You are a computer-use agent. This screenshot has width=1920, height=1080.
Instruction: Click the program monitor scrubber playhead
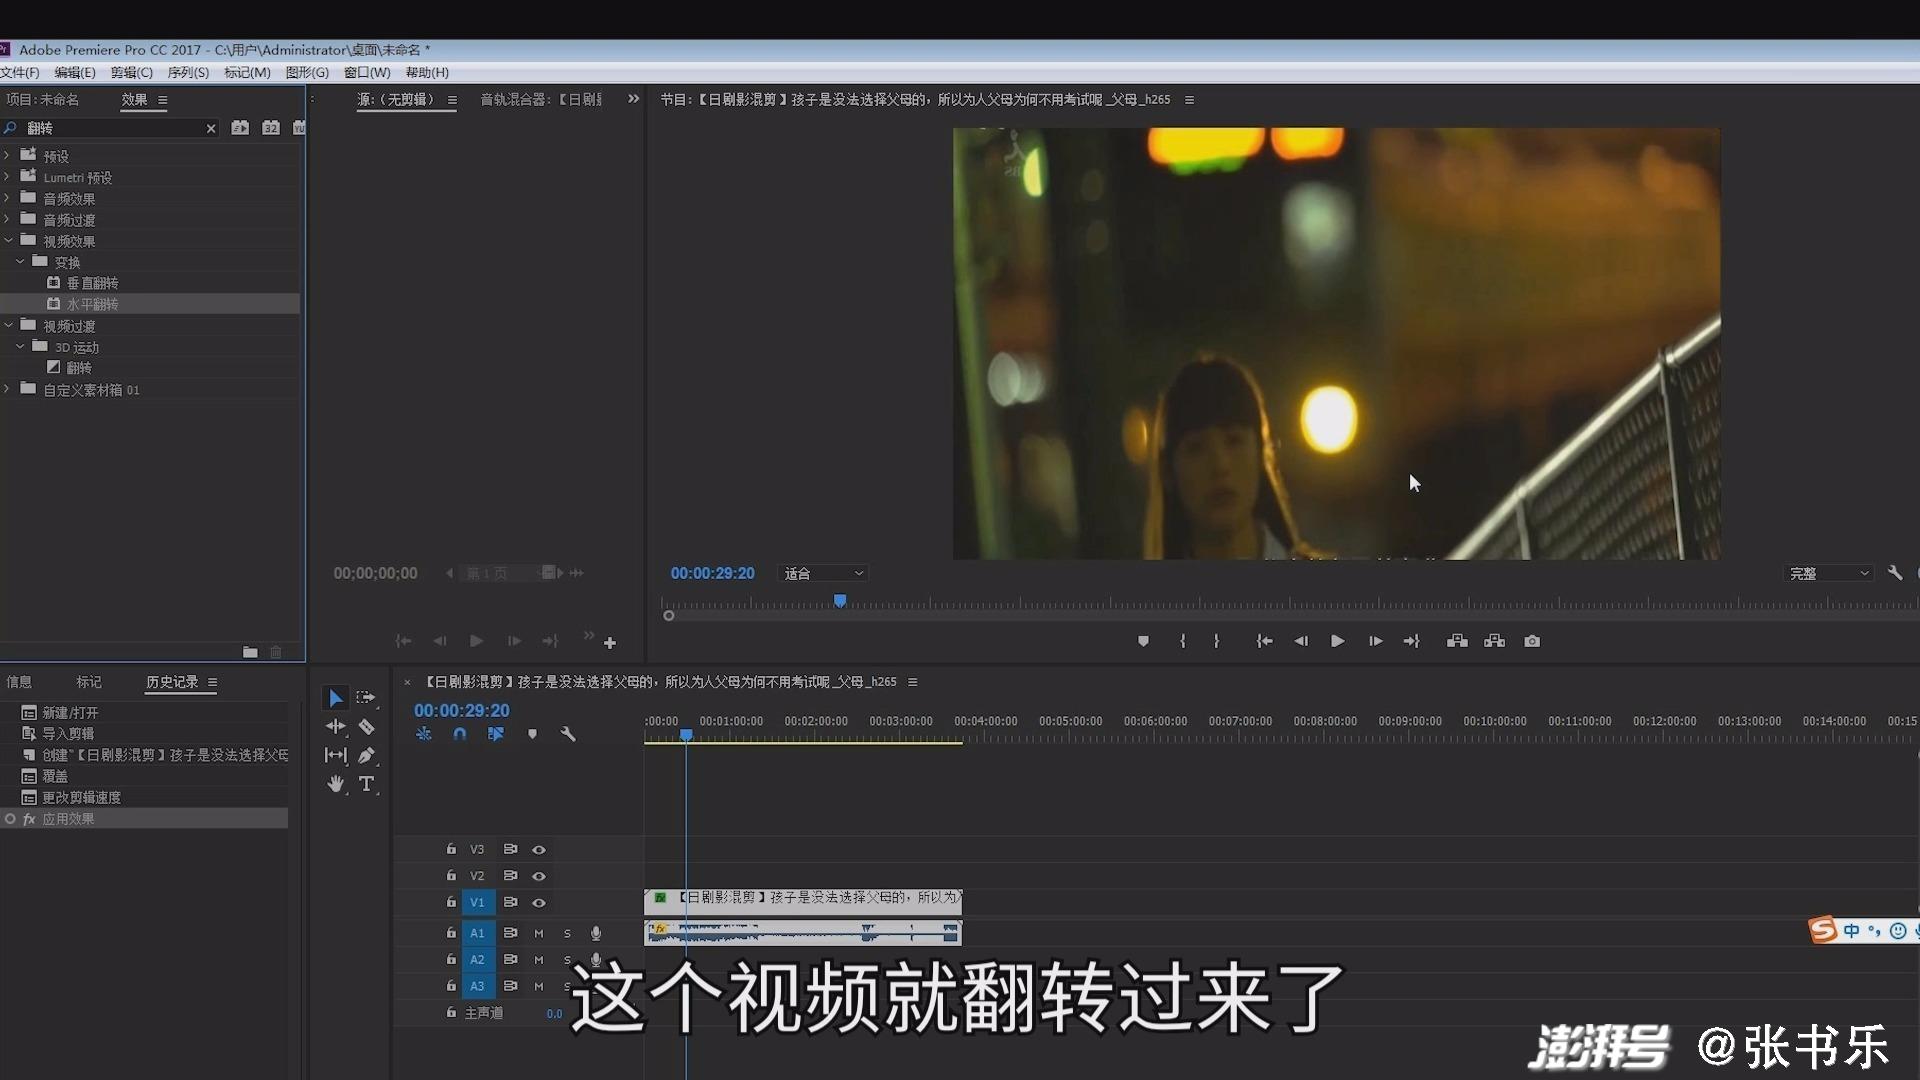point(840,600)
